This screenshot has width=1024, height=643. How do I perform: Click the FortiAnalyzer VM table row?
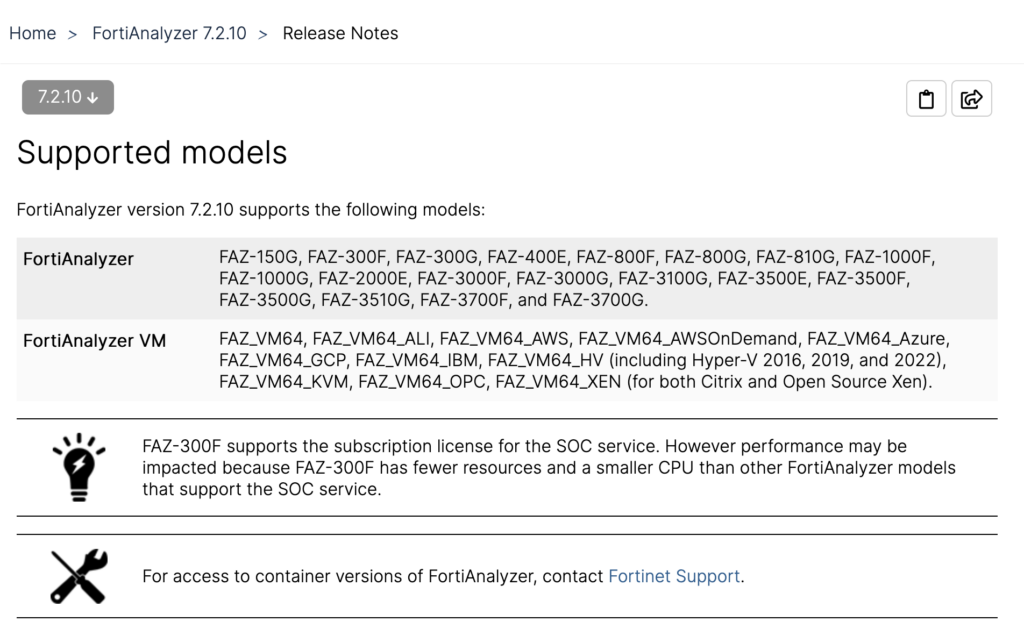pyautogui.click(x=94, y=340)
